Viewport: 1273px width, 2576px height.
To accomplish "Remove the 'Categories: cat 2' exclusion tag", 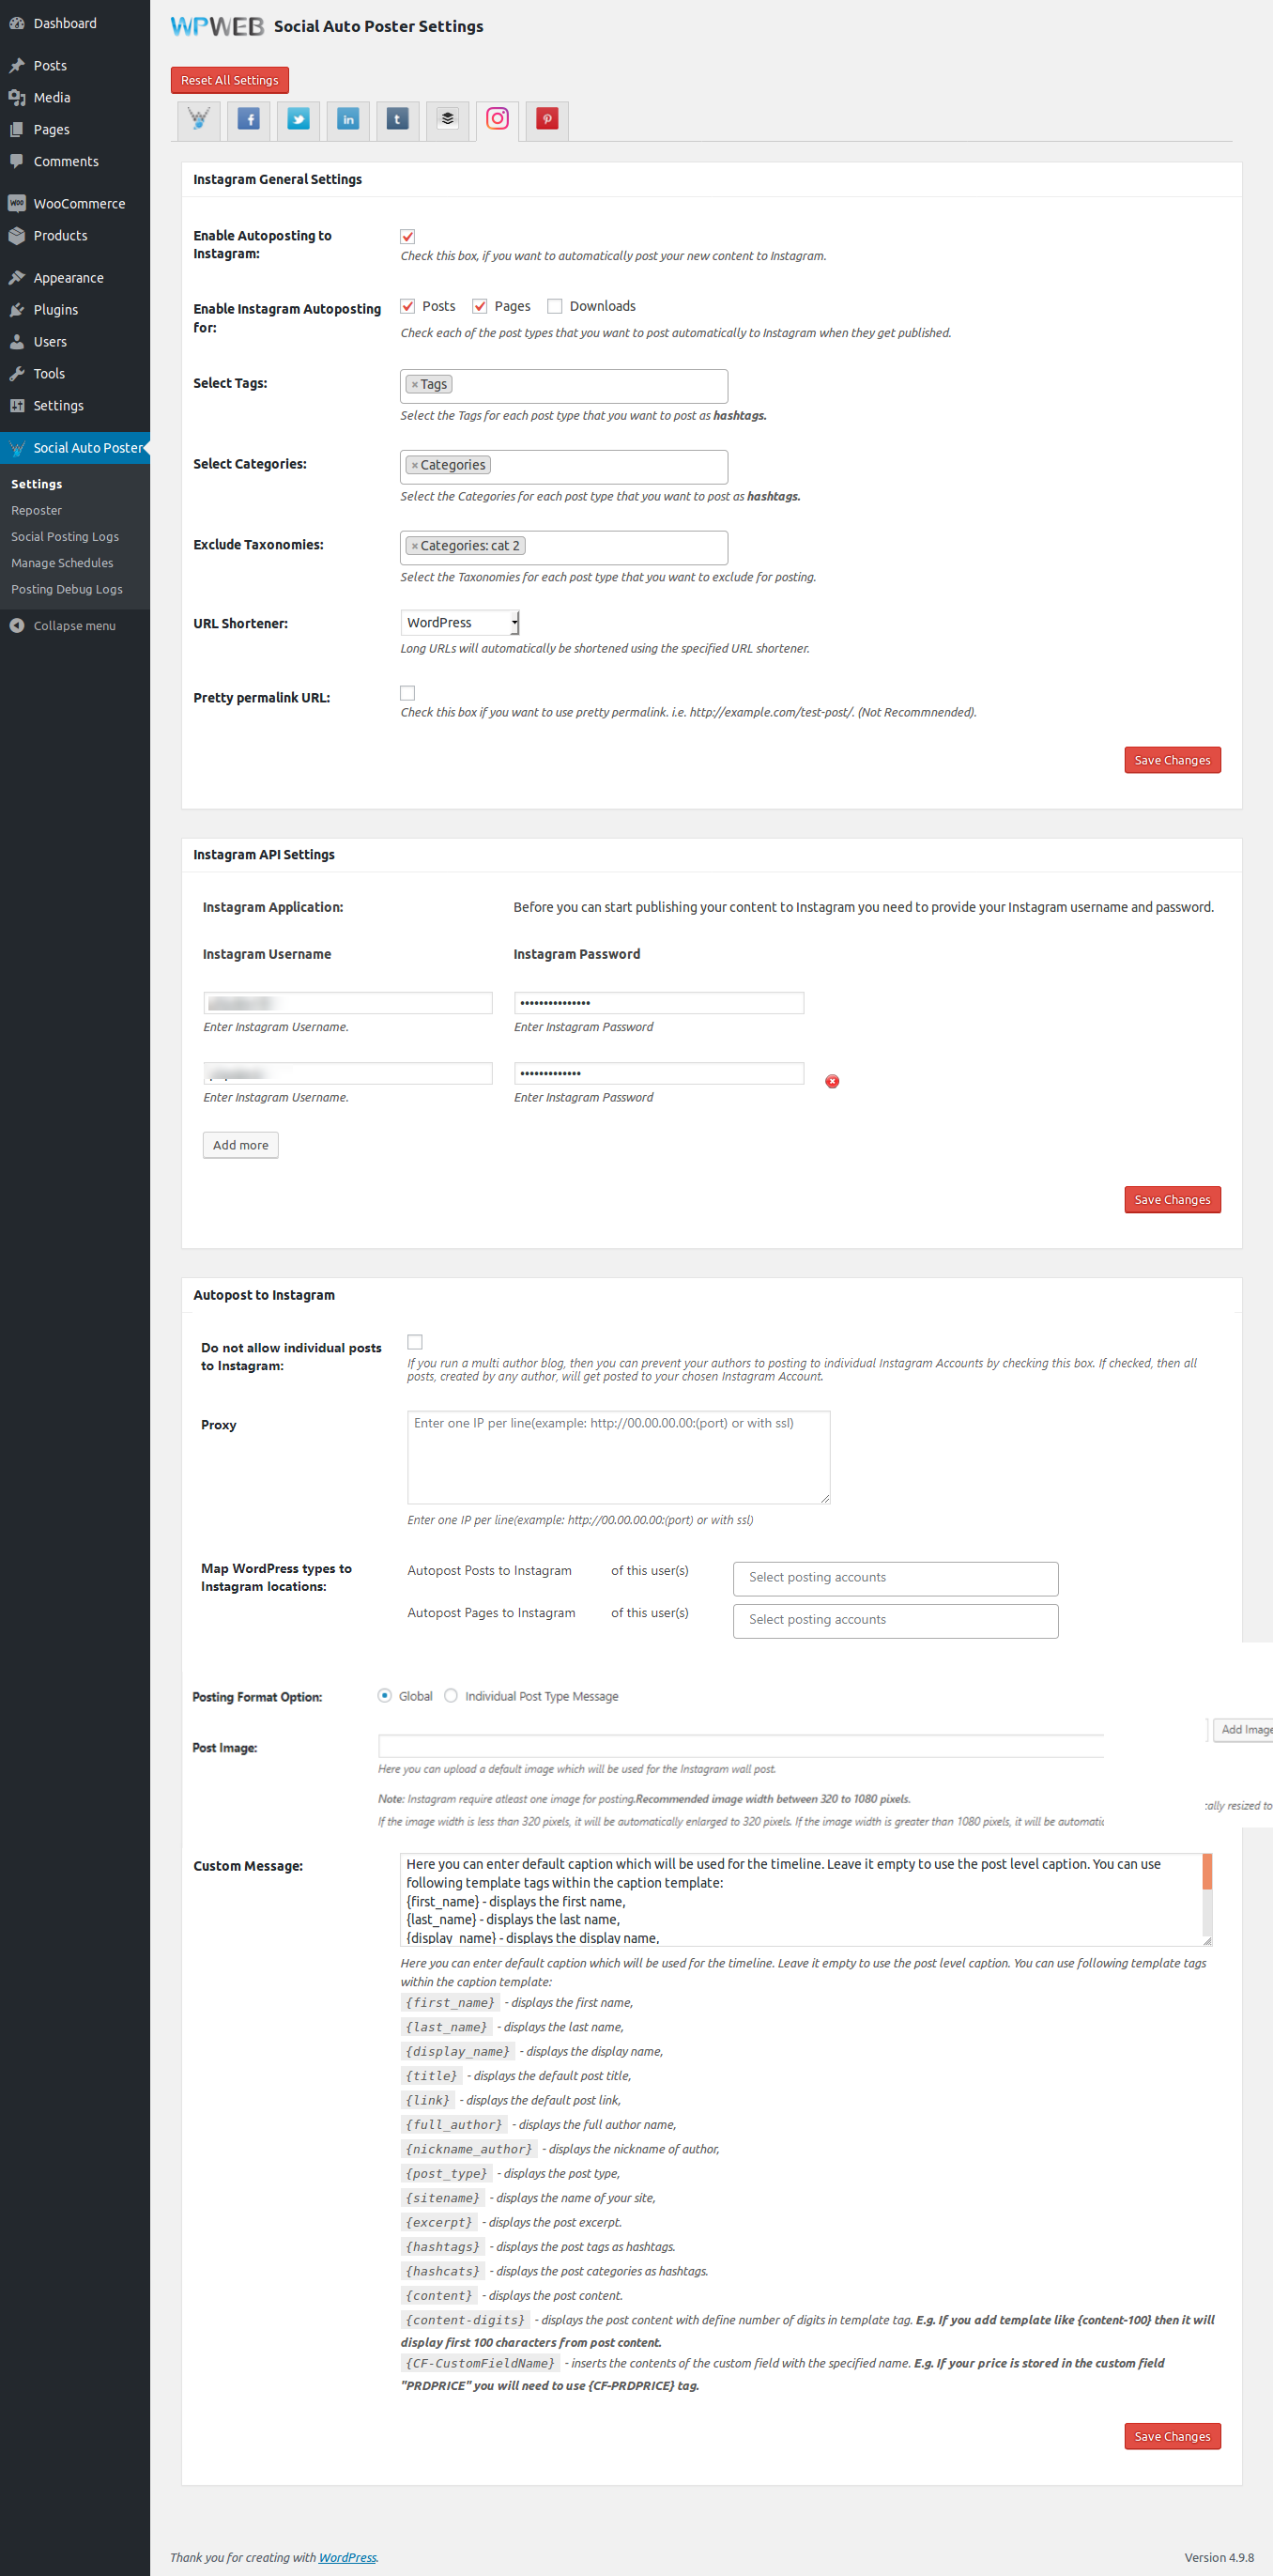I will click(x=415, y=546).
